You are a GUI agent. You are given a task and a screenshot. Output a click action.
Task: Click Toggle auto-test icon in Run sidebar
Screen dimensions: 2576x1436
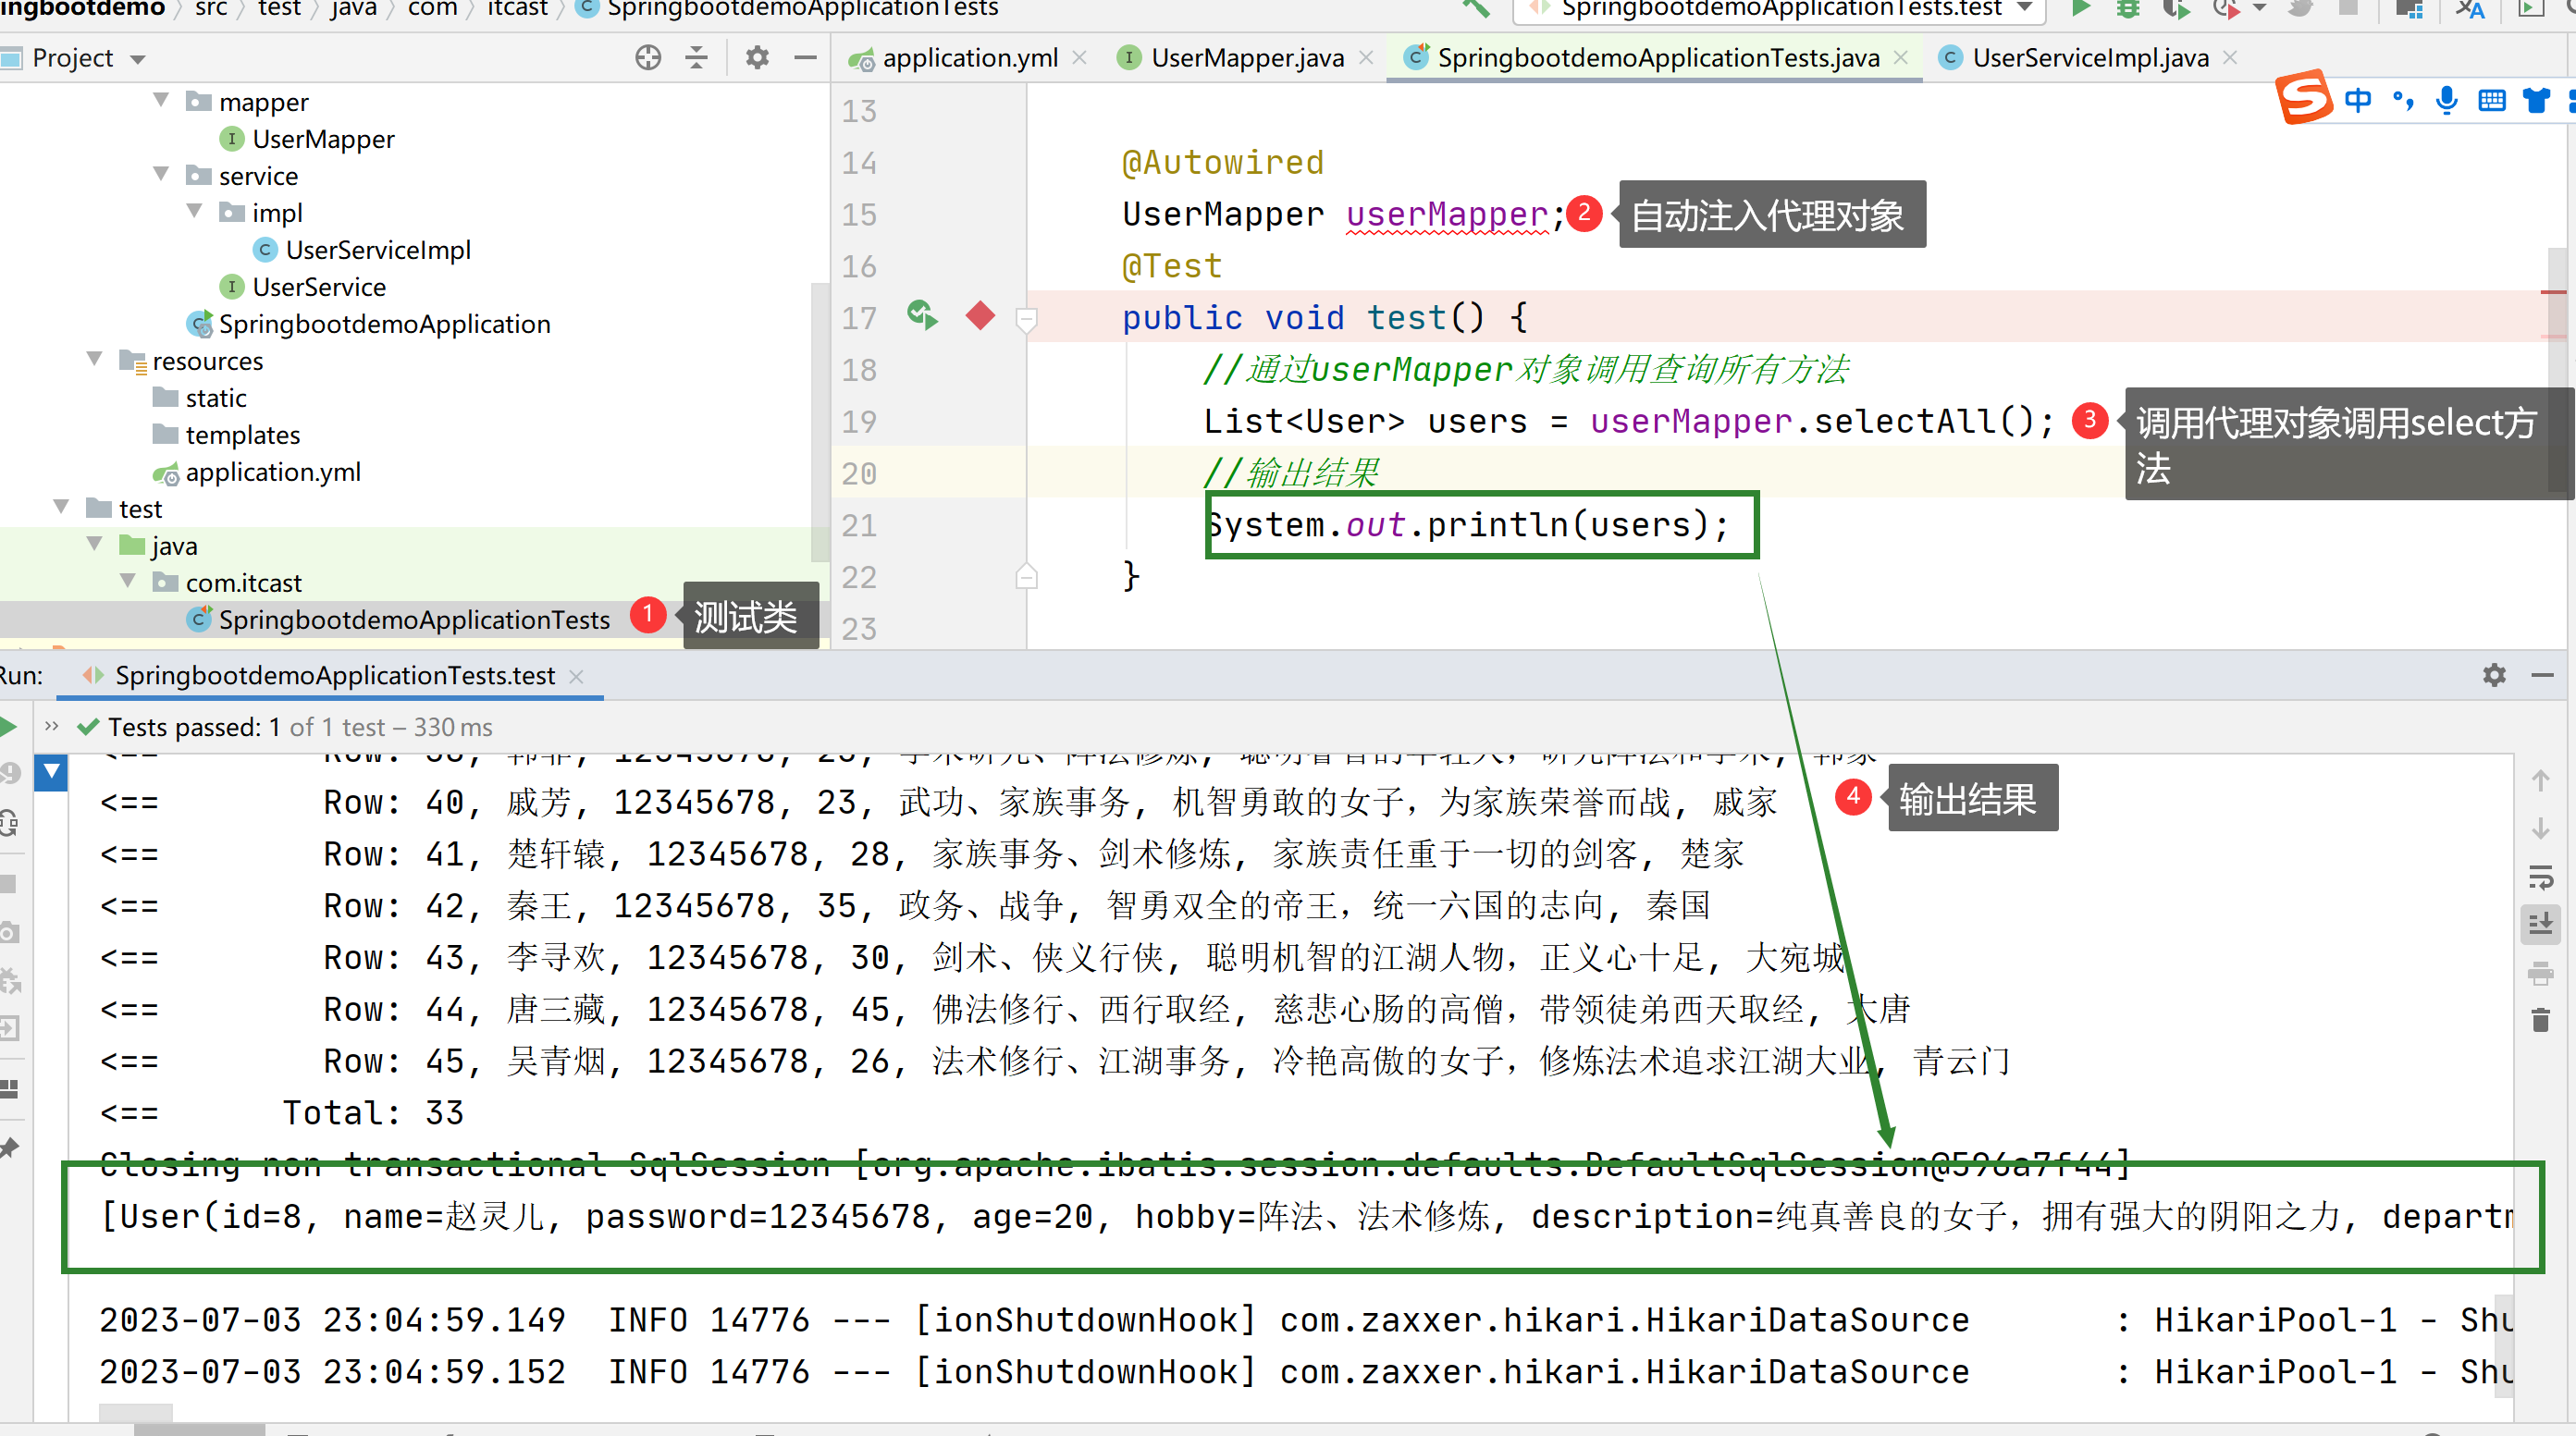9,824
